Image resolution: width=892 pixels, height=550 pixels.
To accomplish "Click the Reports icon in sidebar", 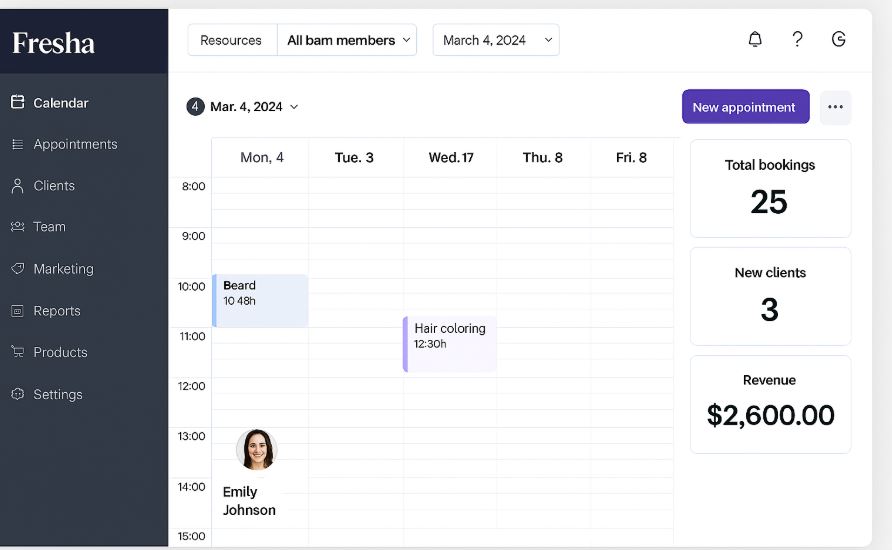I will (18, 311).
